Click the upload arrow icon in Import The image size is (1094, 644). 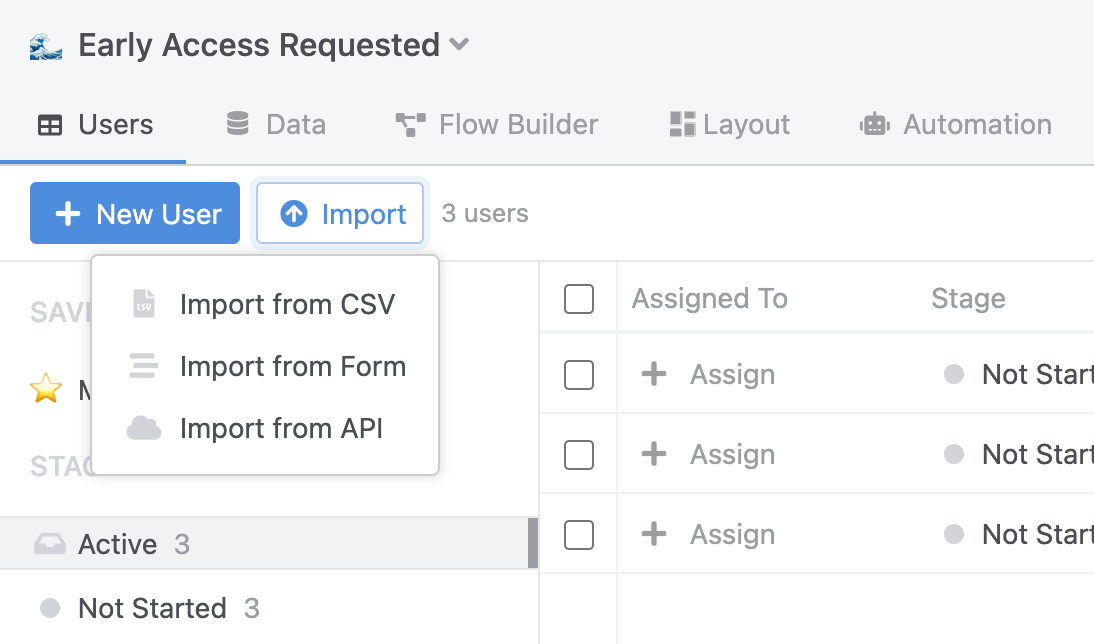tap(294, 214)
